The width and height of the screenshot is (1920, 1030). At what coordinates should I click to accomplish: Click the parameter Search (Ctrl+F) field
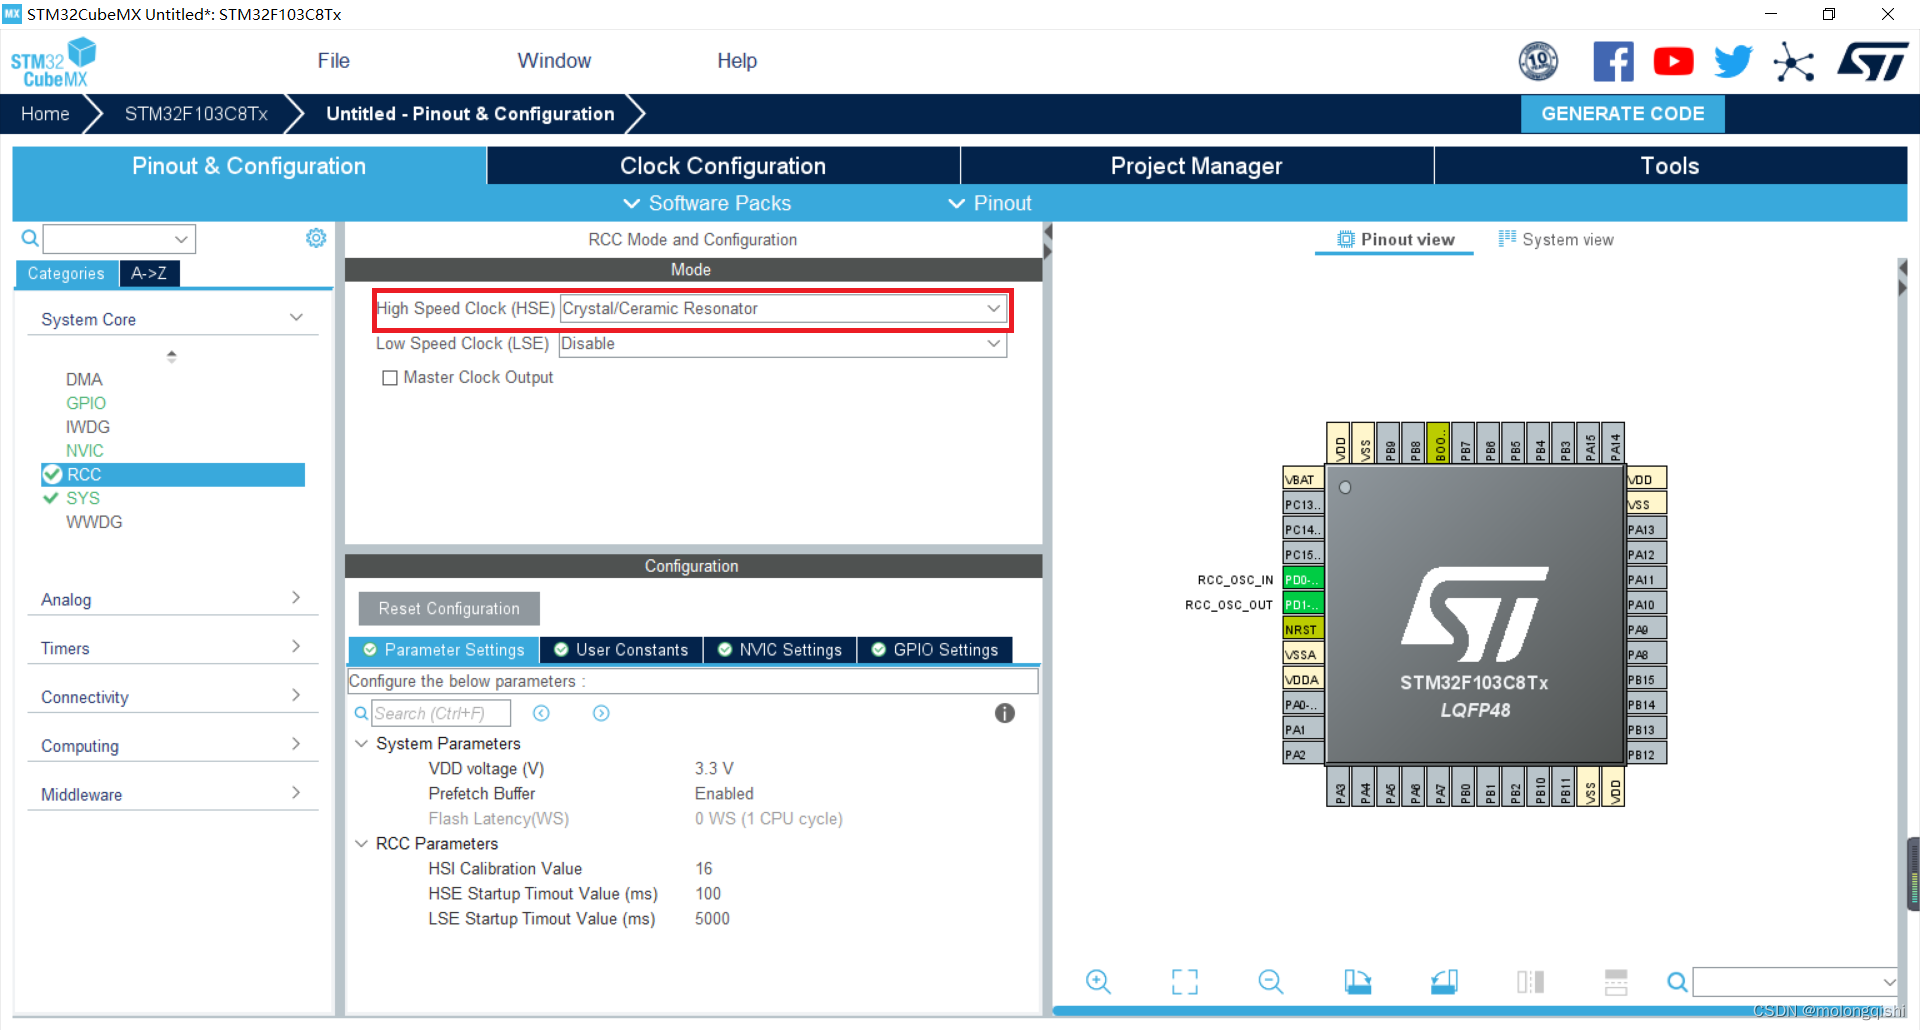[441, 713]
